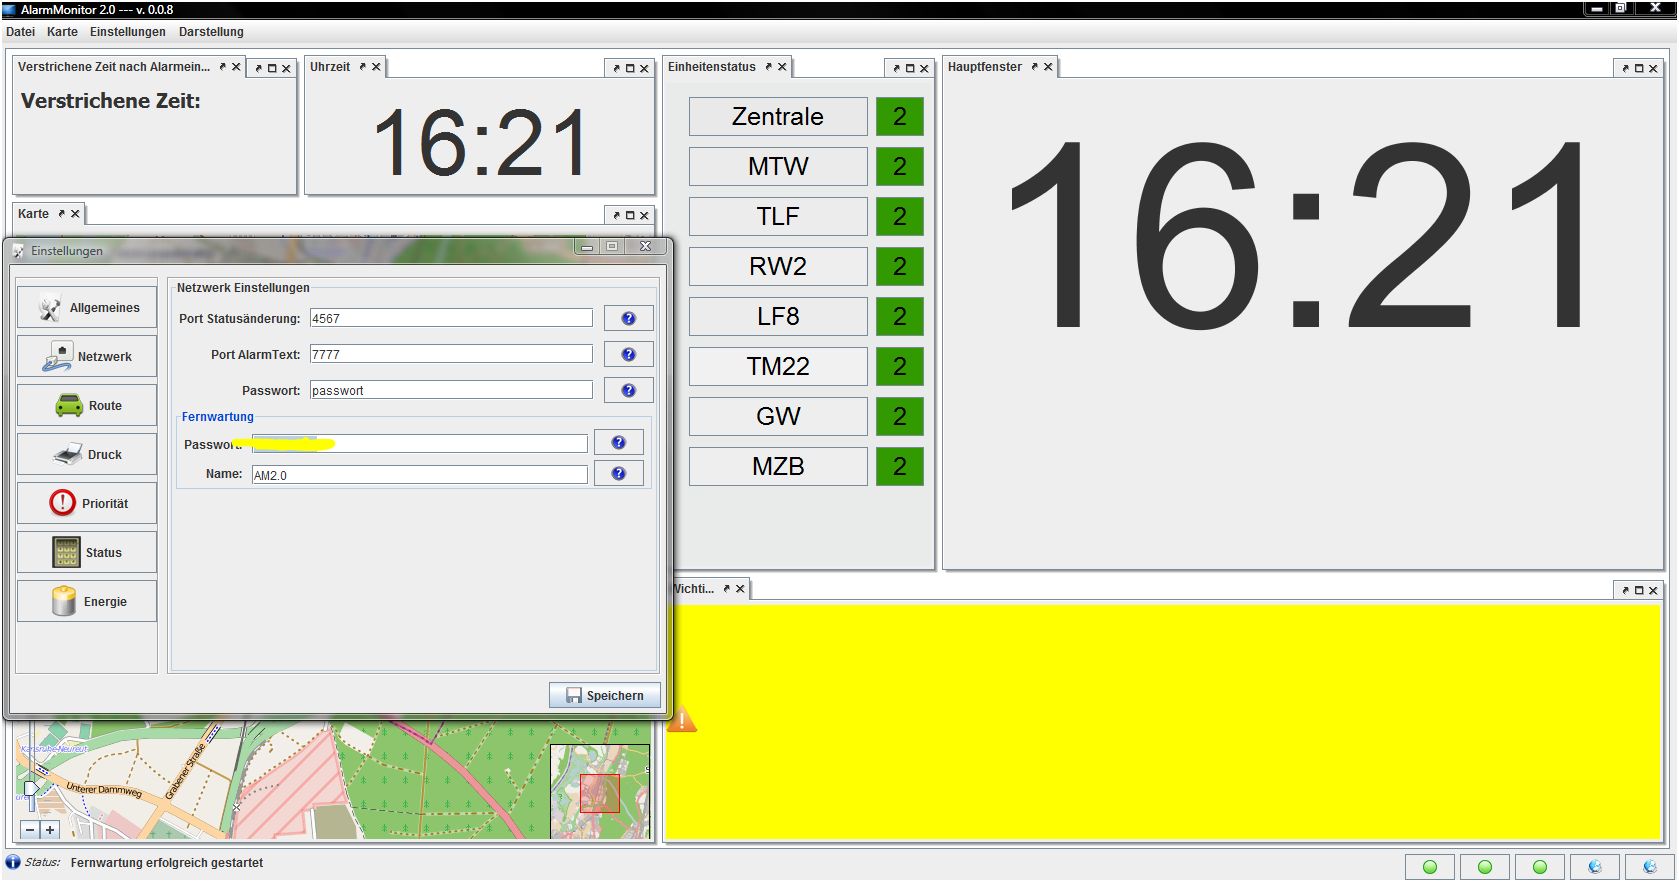The width and height of the screenshot is (1679, 882).
Task: Select the Energie settings category
Action: [87, 602]
